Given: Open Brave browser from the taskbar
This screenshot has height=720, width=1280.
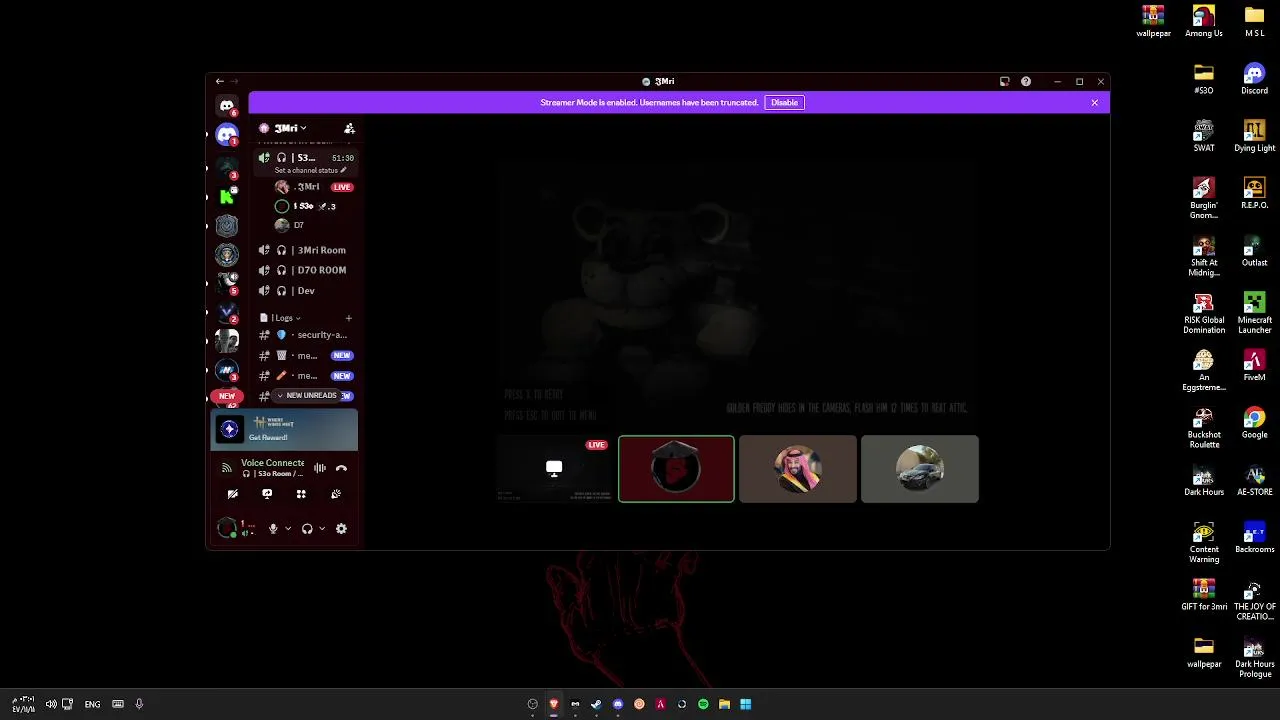Looking at the screenshot, I should [x=554, y=704].
